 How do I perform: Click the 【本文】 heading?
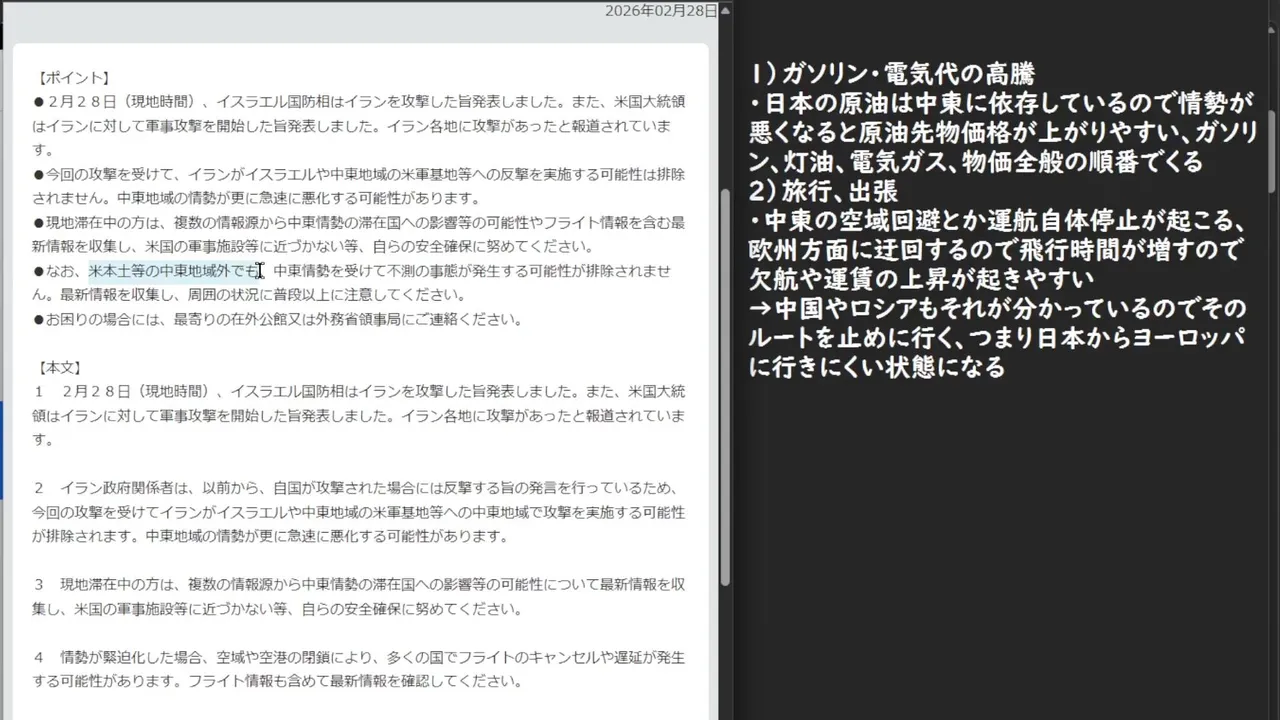click(61, 368)
